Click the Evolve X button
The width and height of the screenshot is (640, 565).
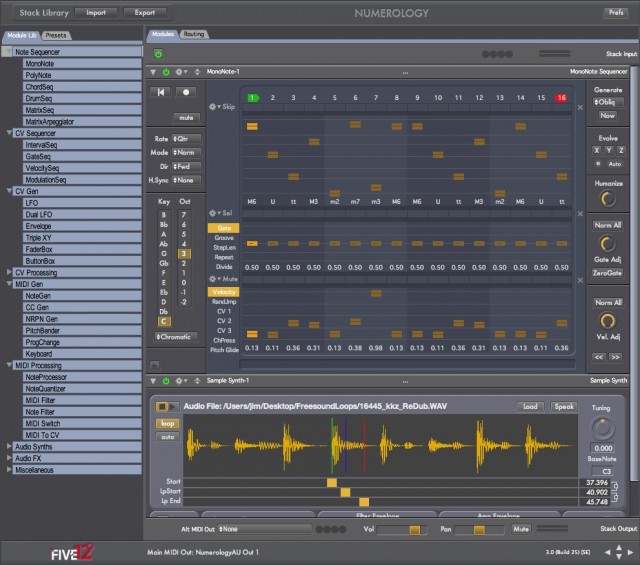[x=596, y=149]
